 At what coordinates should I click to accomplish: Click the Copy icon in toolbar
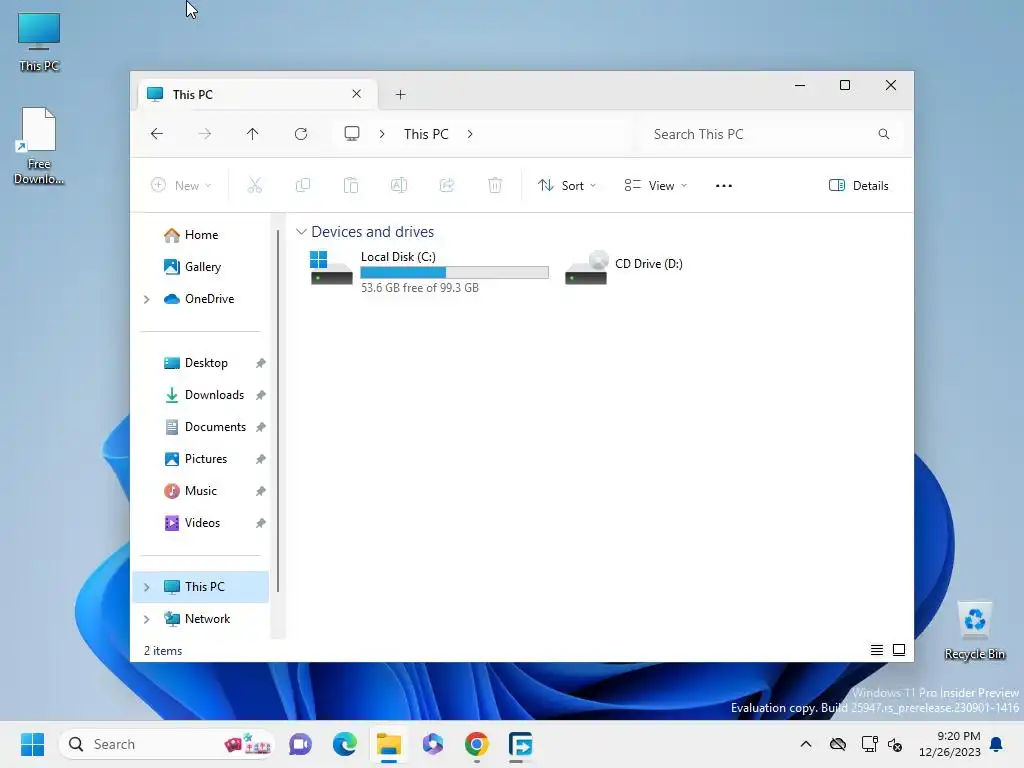tap(302, 185)
